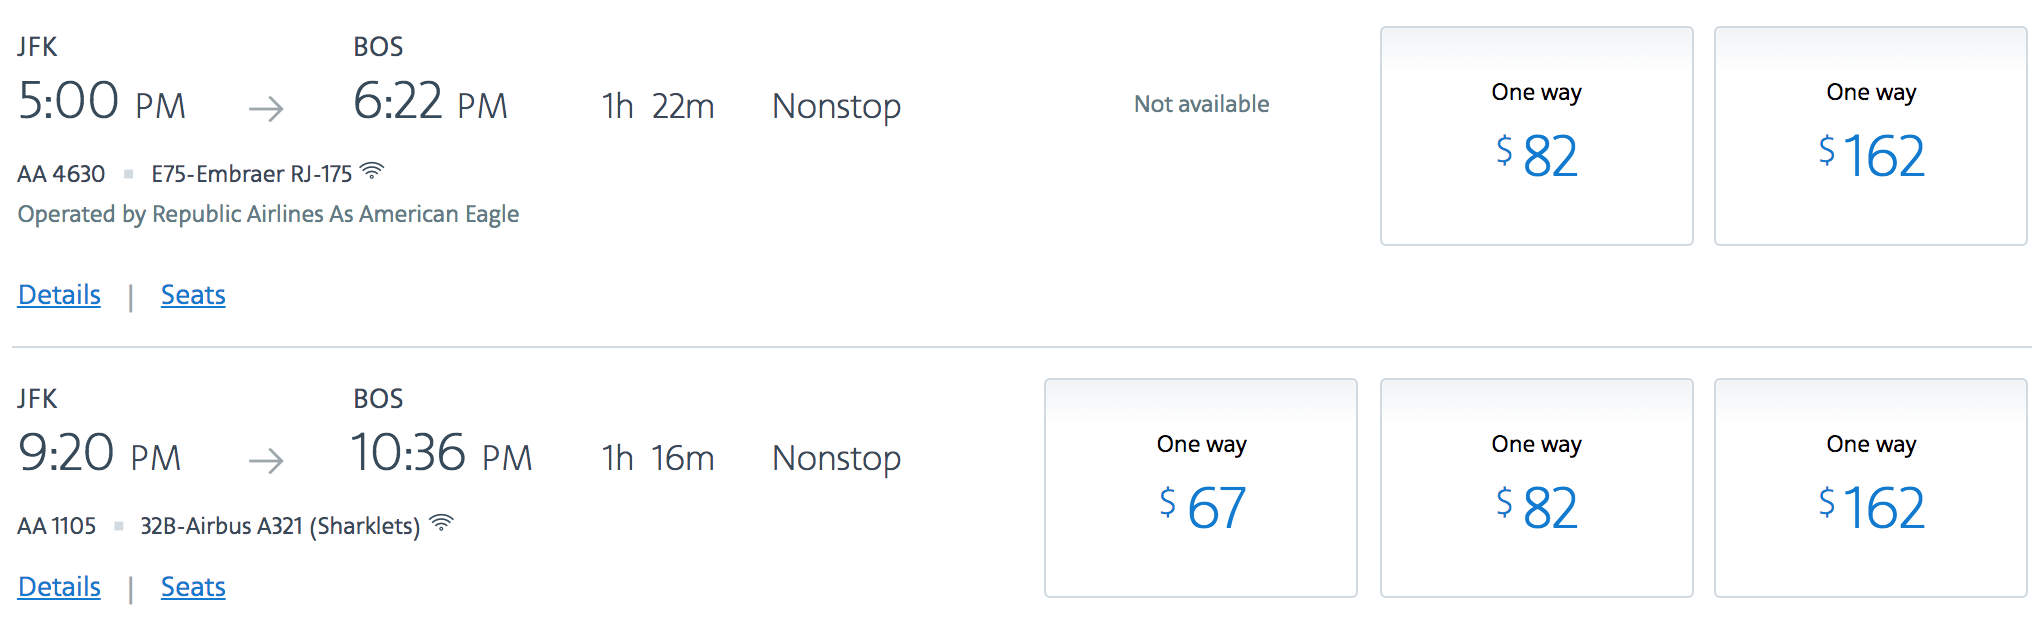Image resolution: width=2044 pixels, height=626 pixels.
Task: Select the $82 fare for the 5:00 PM flight
Action: coord(1537,136)
